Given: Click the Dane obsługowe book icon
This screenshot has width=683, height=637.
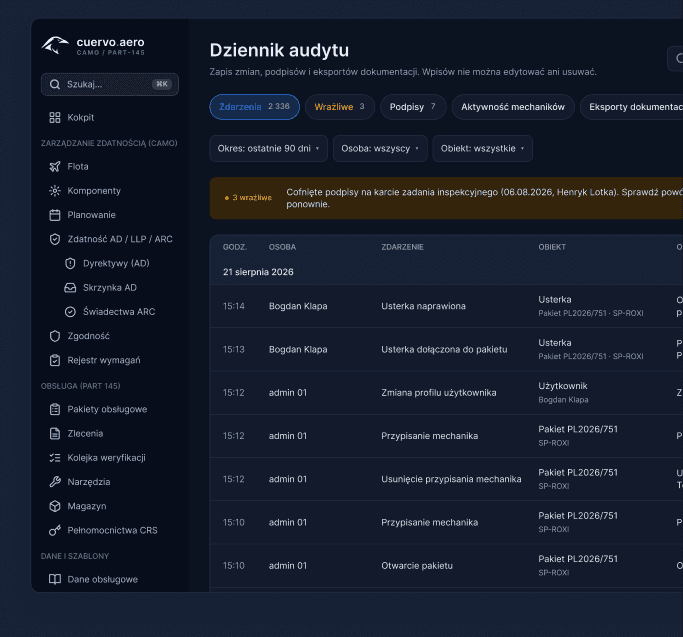Looking at the screenshot, I should [x=55, y=579].
